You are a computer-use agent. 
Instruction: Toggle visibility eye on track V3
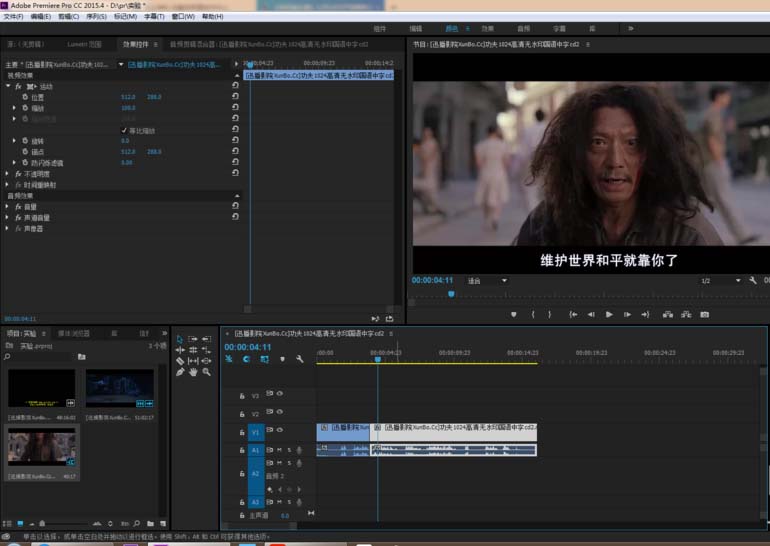coord(280,394)
